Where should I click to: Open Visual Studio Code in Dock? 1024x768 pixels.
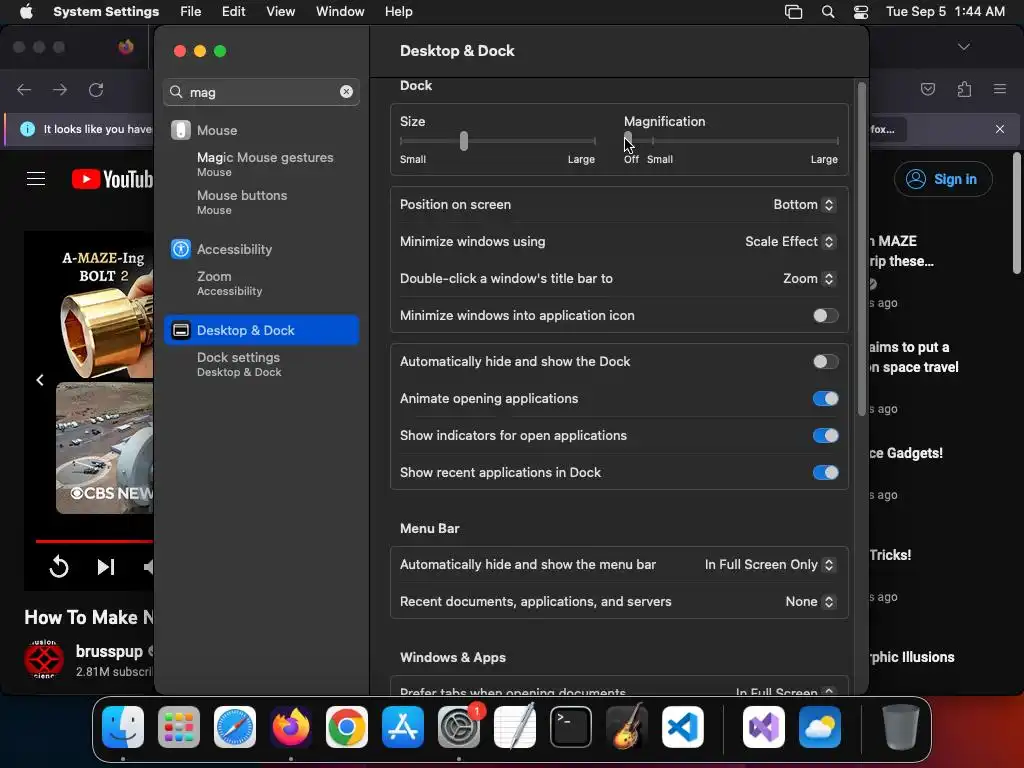tap(682, 727)
